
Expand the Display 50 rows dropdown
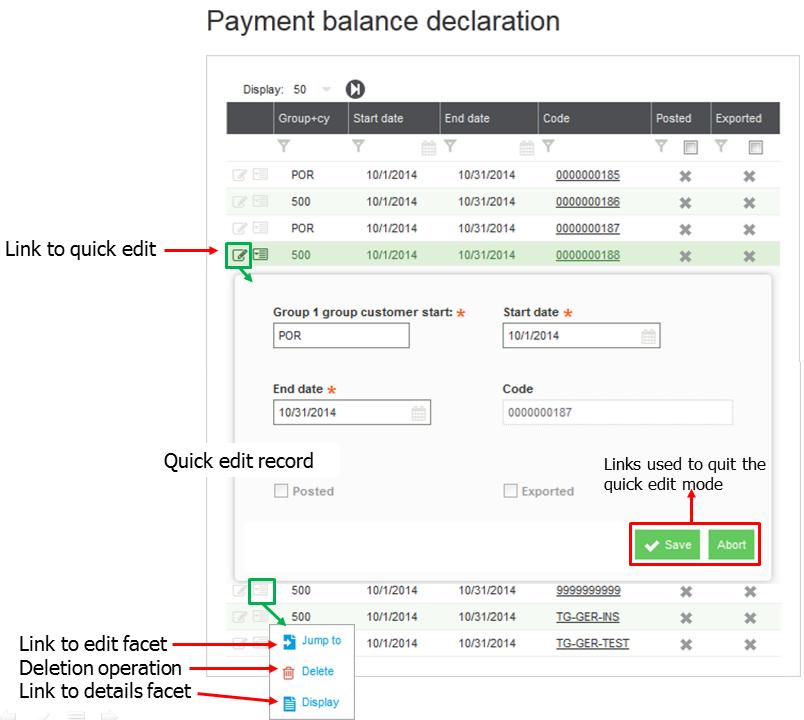(x=326, y=90)
